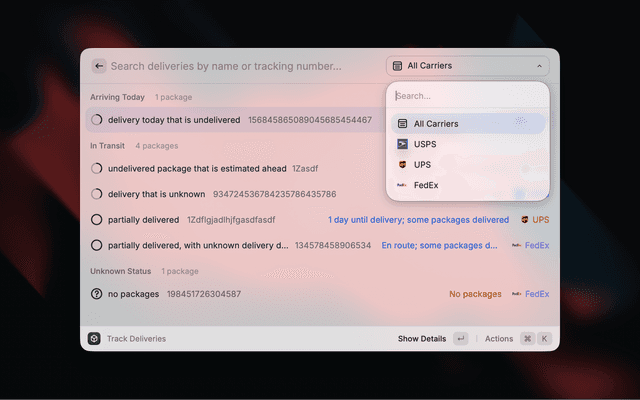Click the FedEx logo in dropdown list
The width and height of the screenshot is (640, 400).
(402, 185)
